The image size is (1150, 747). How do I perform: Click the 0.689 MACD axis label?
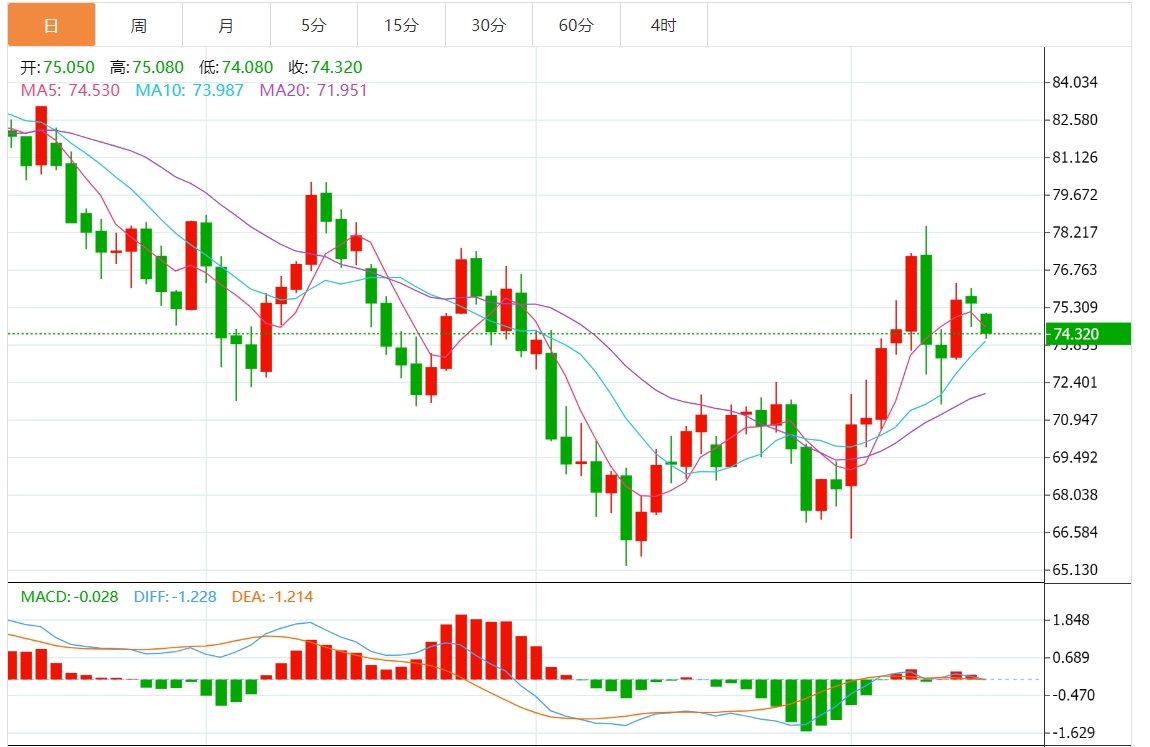(1071, 657)
